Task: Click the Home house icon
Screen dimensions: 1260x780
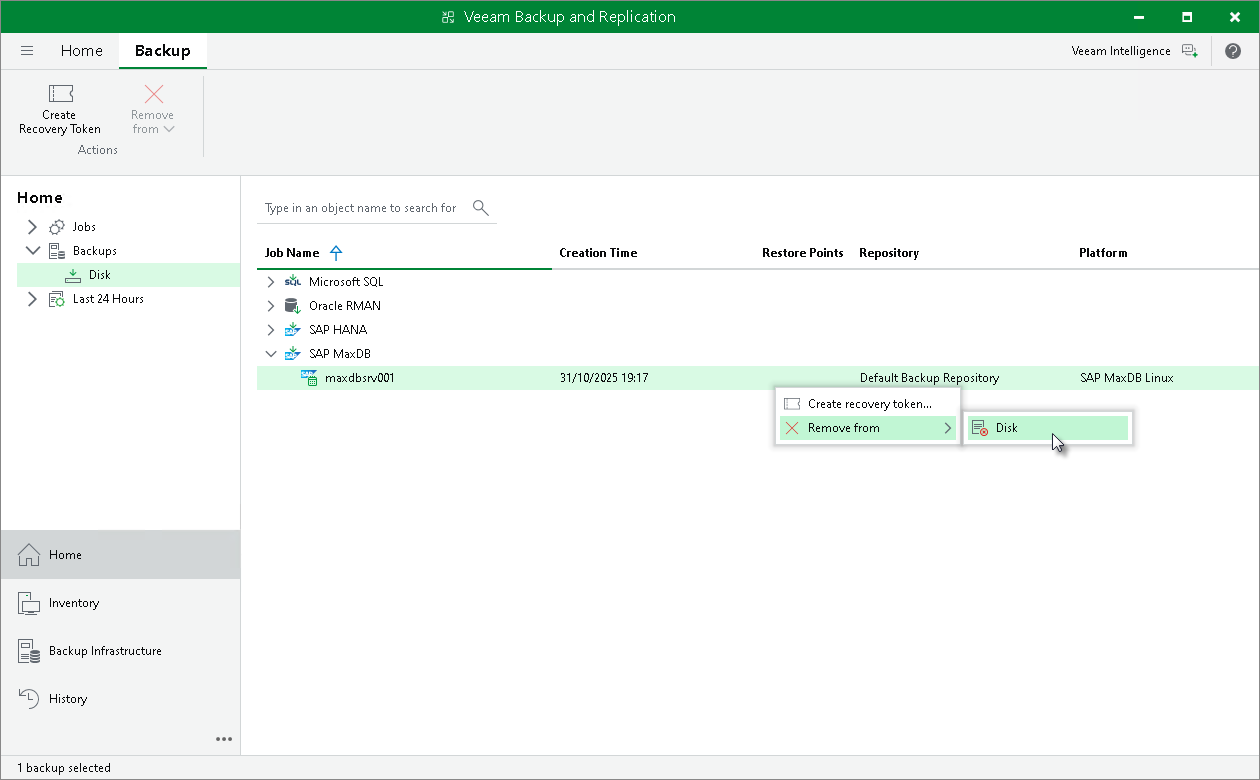Action: tap(29, 555)
